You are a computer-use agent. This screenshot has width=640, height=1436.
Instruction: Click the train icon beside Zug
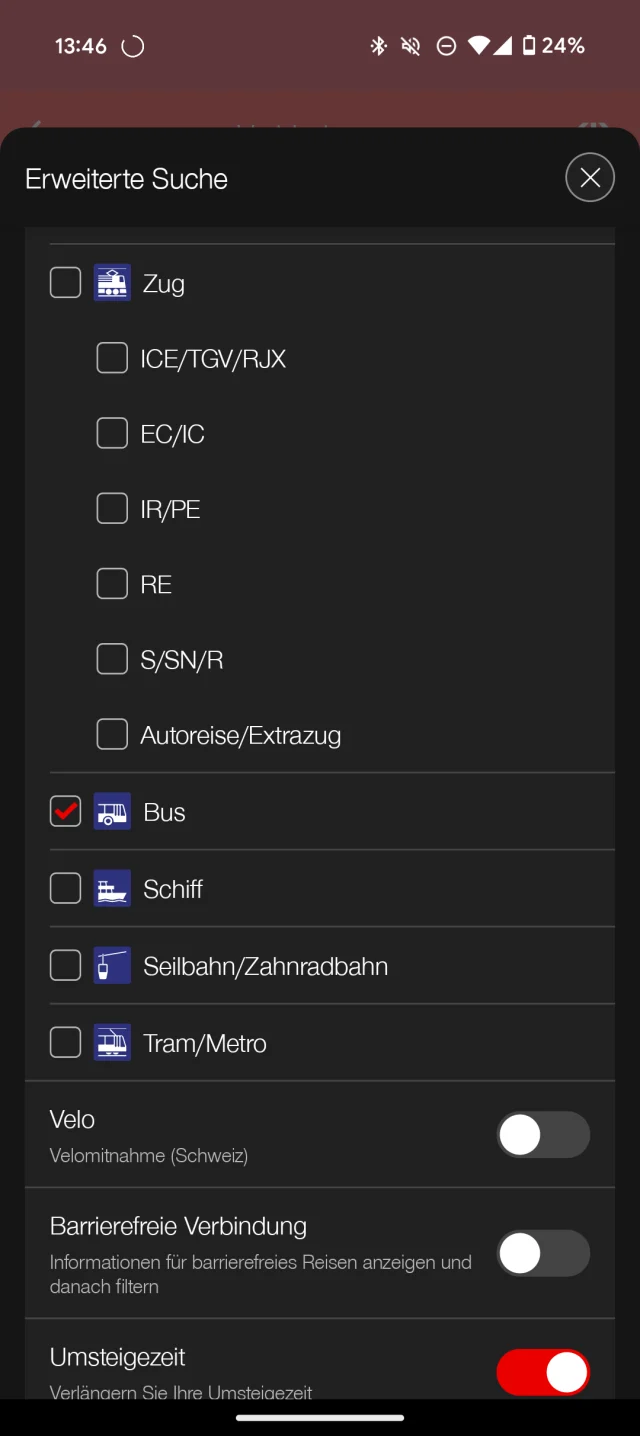pyautogui.click(x=112, y=283)
